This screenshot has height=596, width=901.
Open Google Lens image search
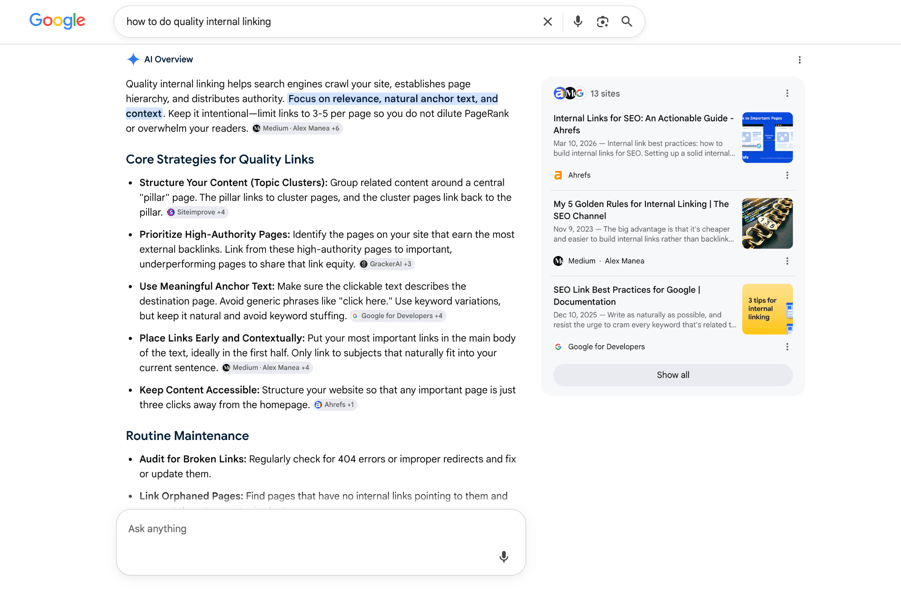pos(602,22)
